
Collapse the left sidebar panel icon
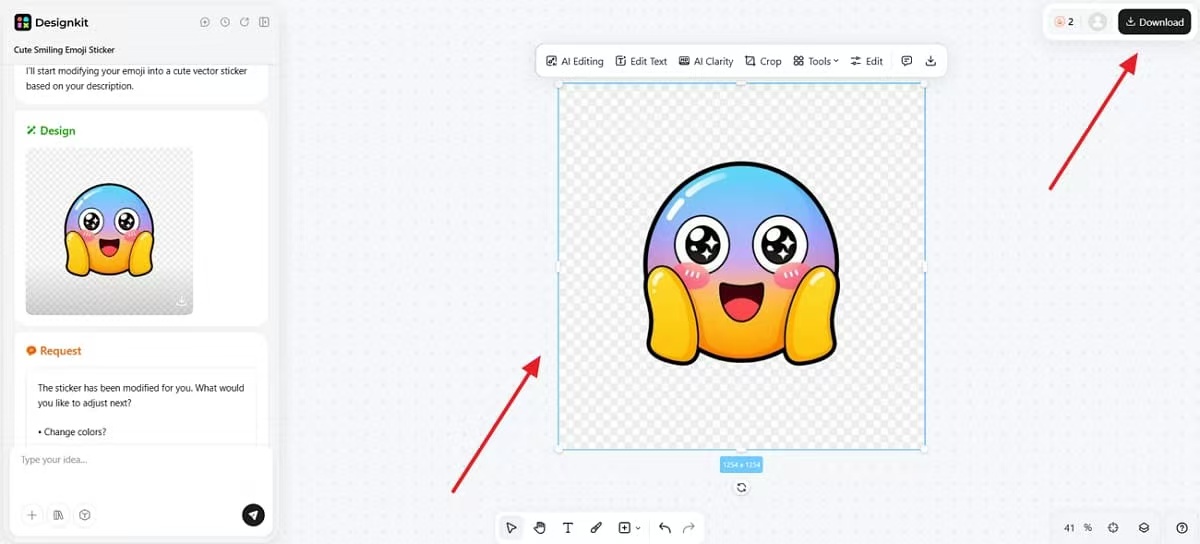pyautogui.click(x=264, y=22)
